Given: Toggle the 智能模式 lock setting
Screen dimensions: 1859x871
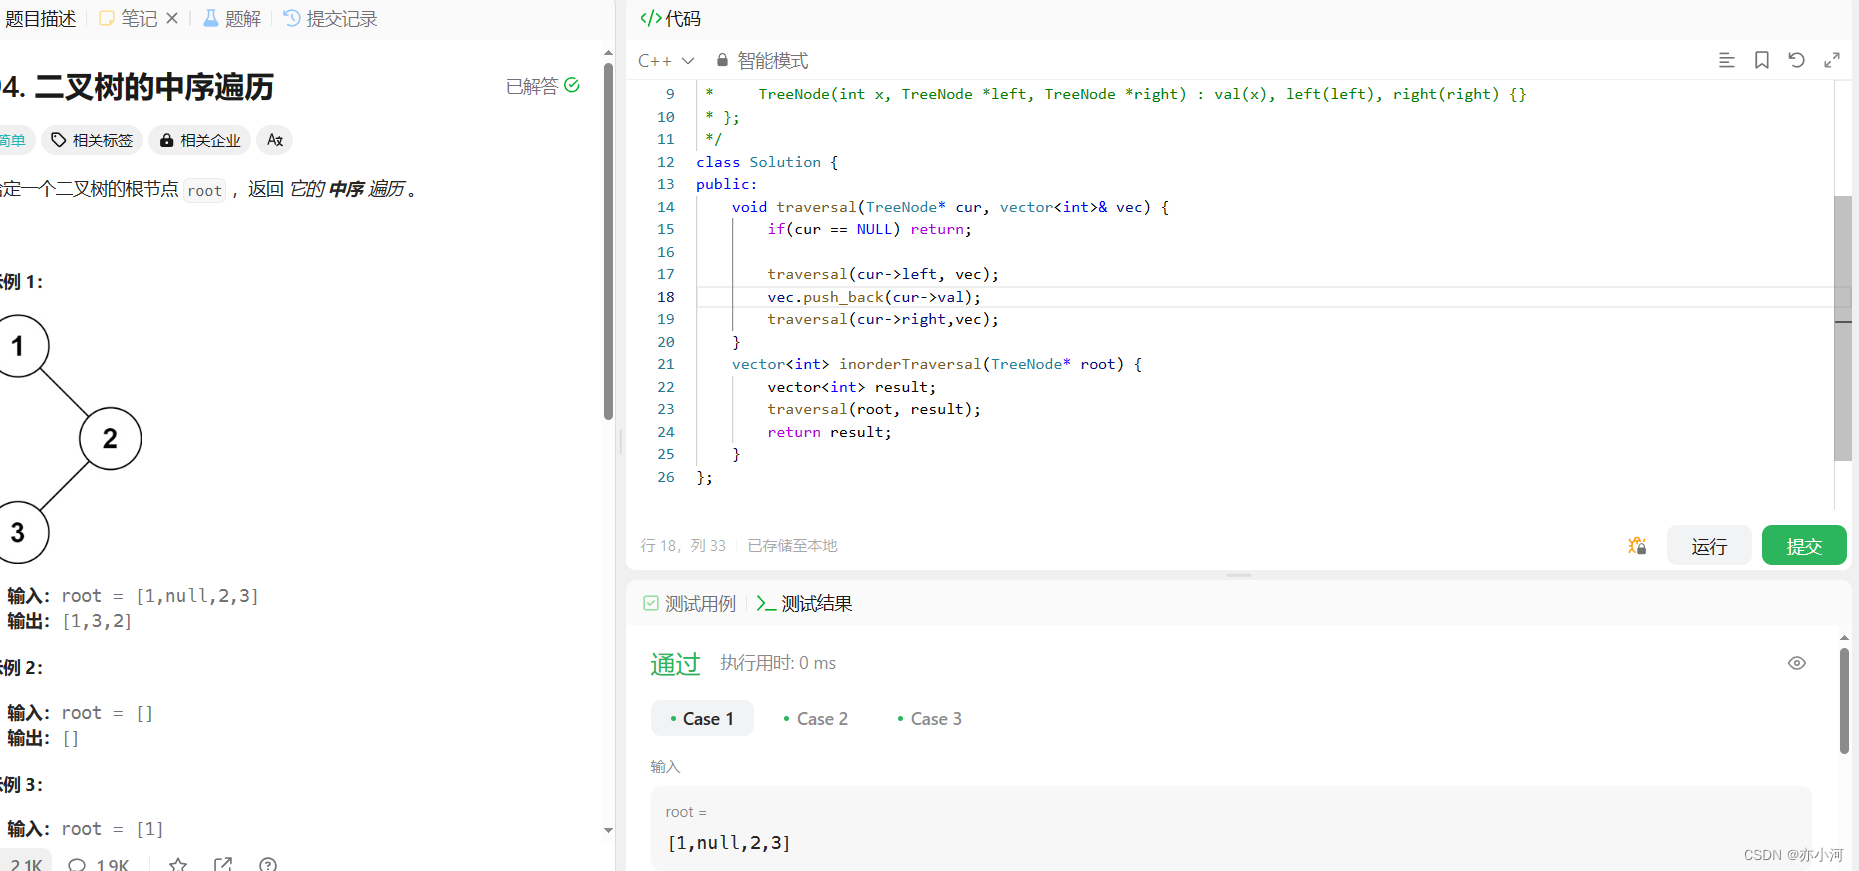Looking at the screenshot, I should pyautogui.click(x=762, y=61).
